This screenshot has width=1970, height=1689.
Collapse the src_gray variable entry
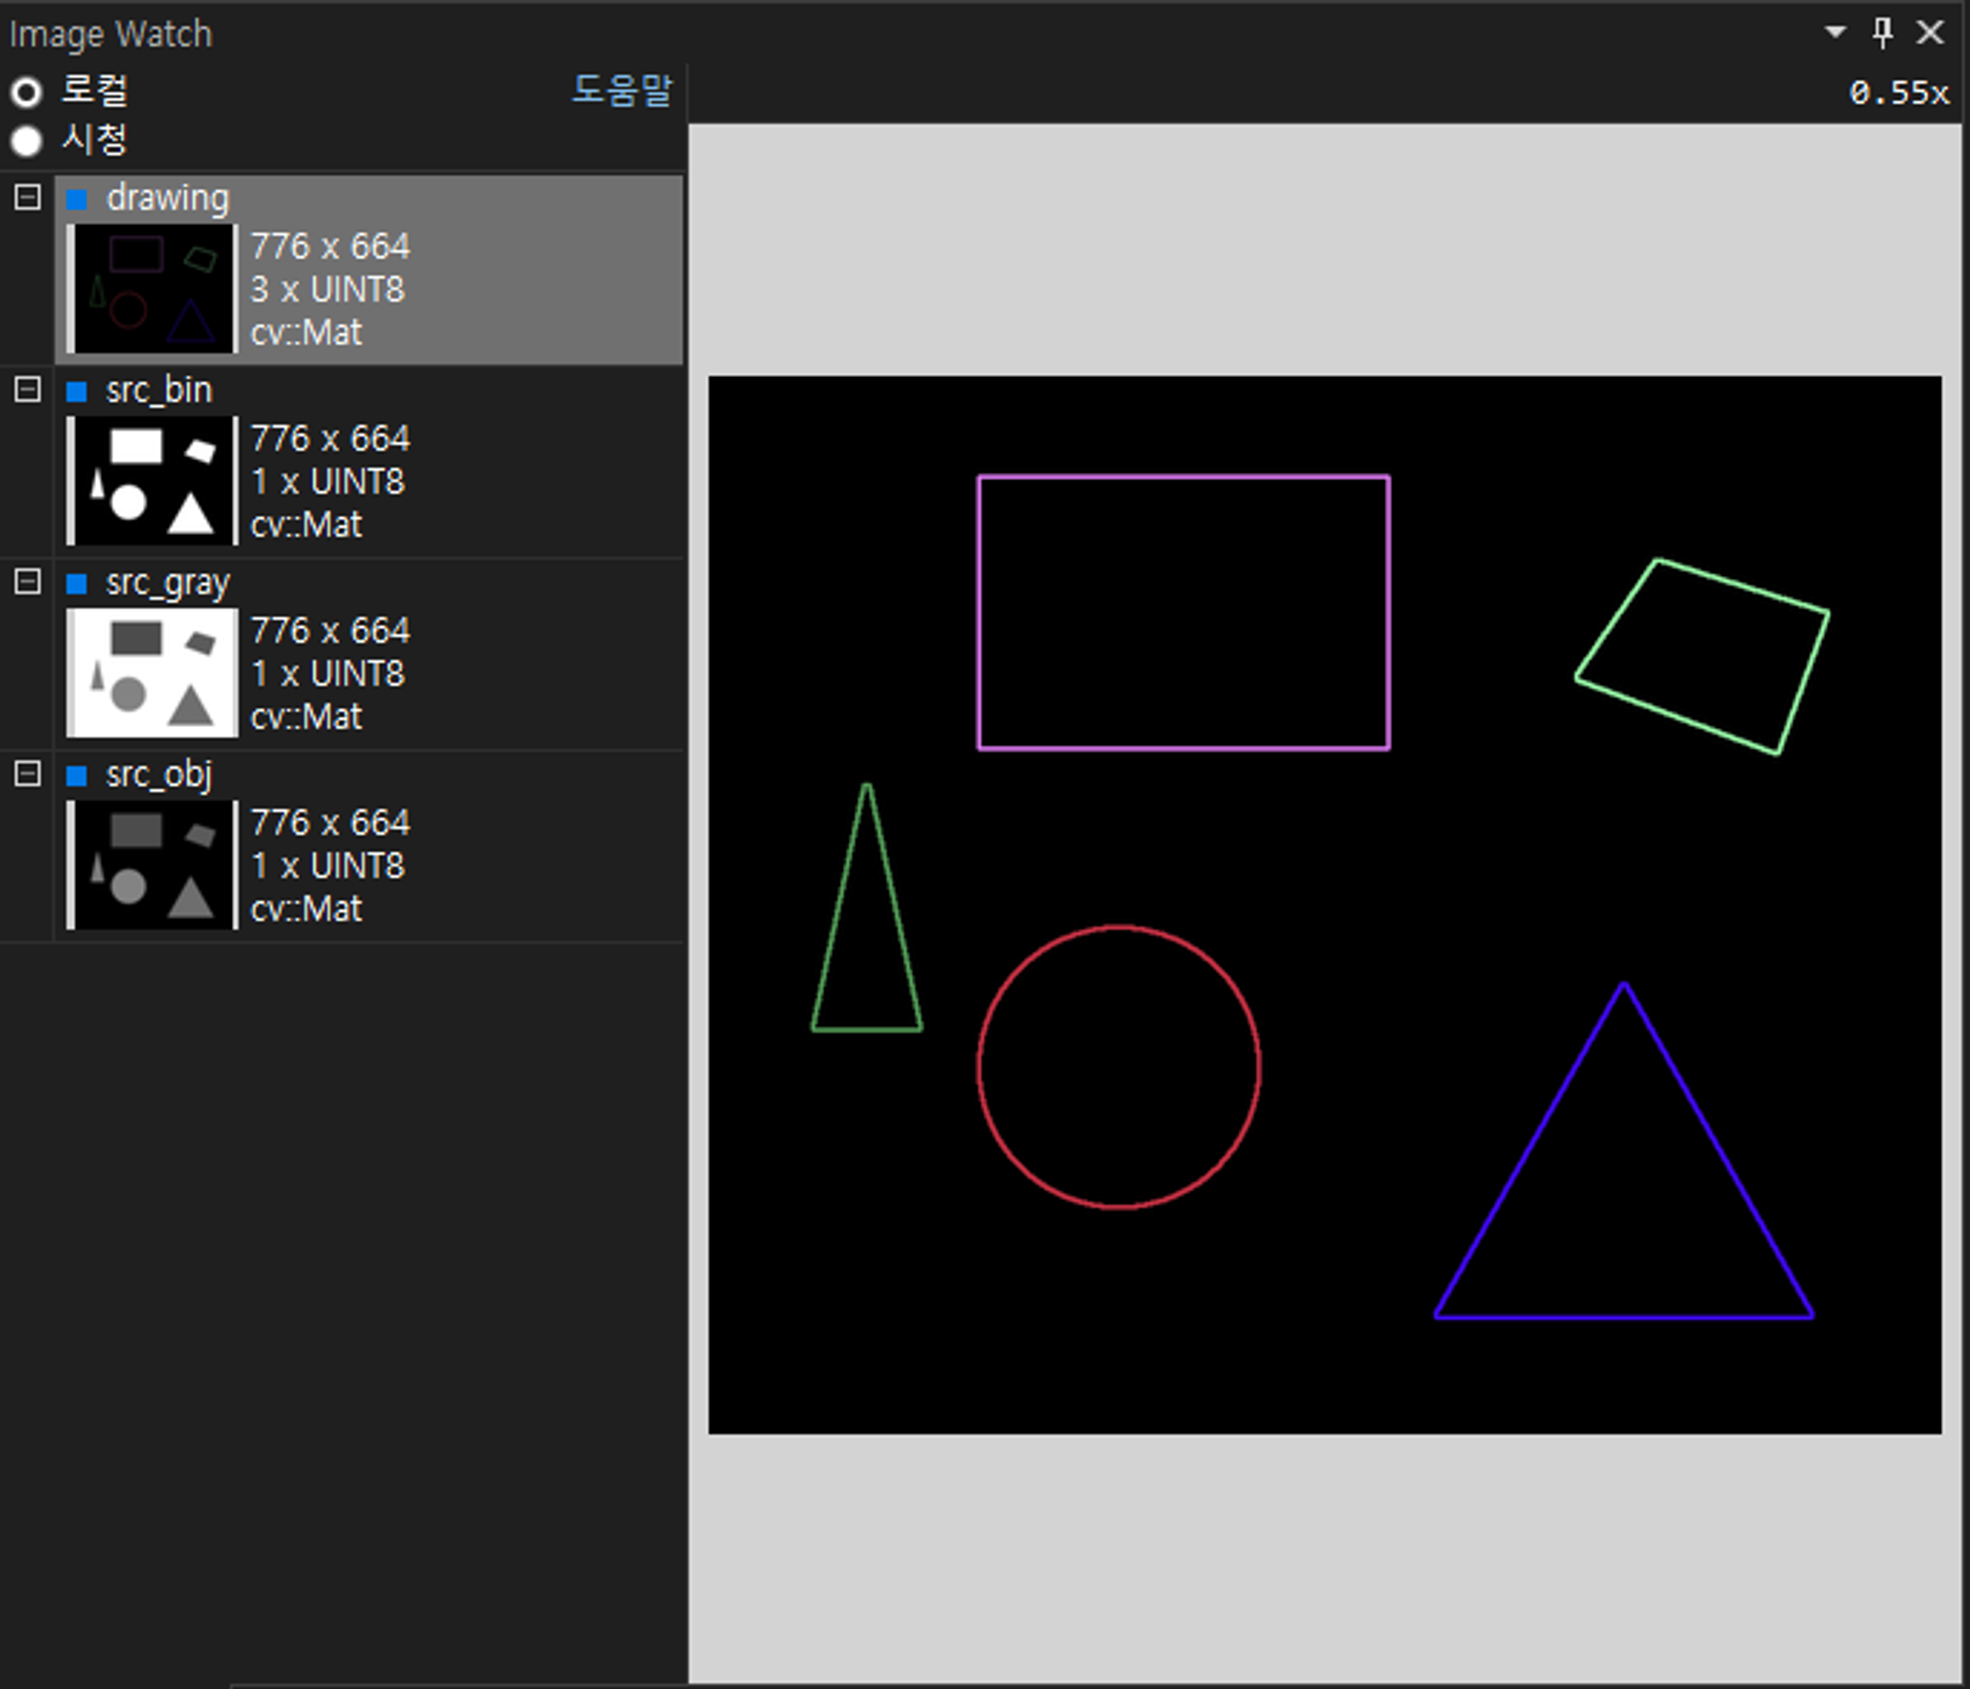[x=28, y=581]
